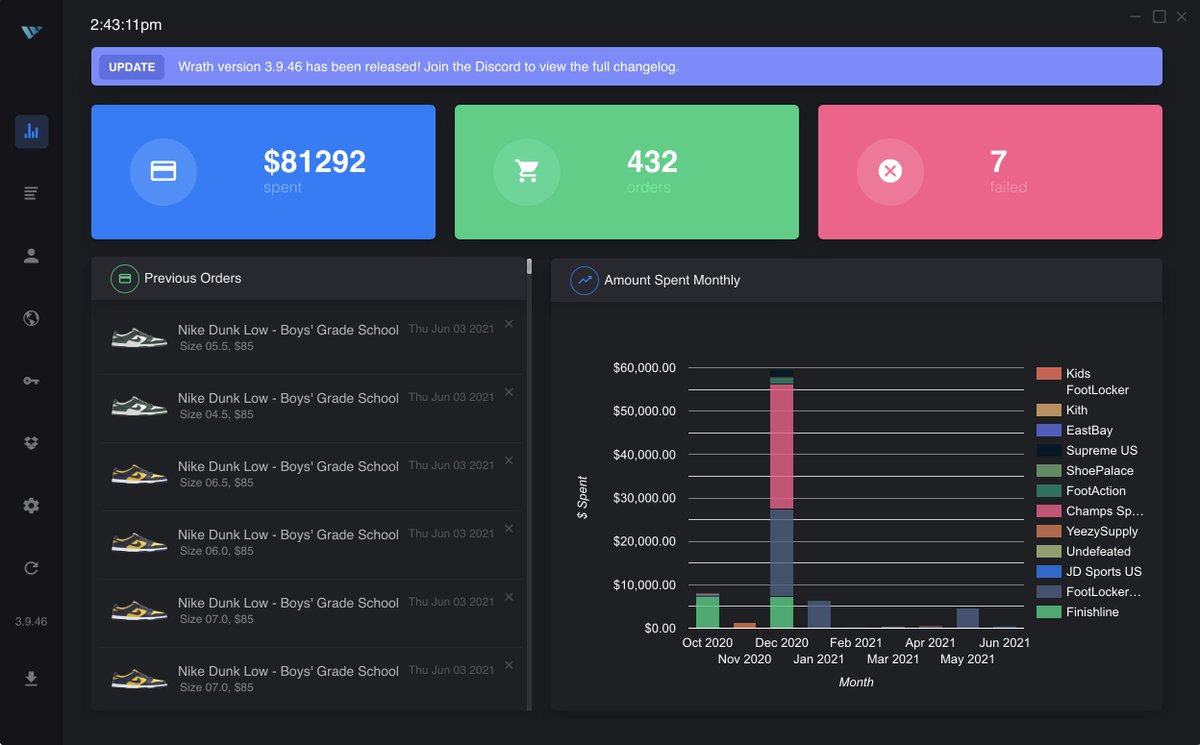
Task: Click the Jan 2021 bar in chart
Action: [819, 614]
